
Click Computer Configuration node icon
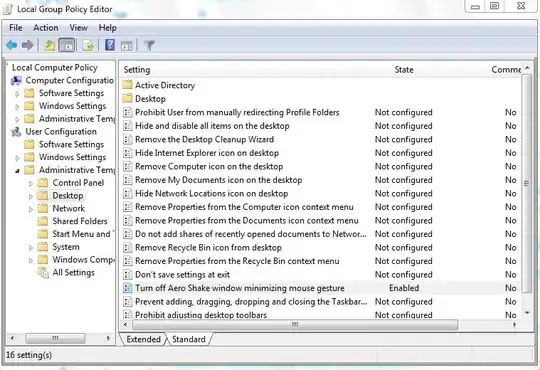[16, 81]
